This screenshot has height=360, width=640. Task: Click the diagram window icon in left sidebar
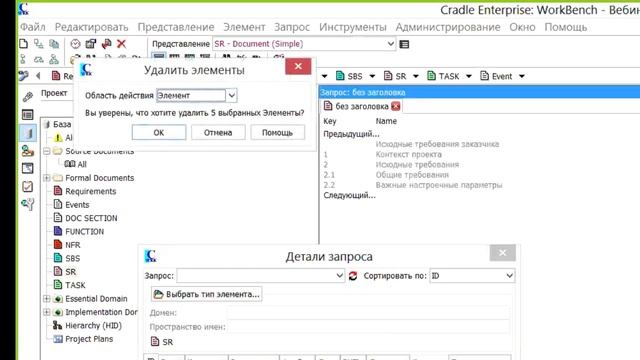(x=28, y=168)
